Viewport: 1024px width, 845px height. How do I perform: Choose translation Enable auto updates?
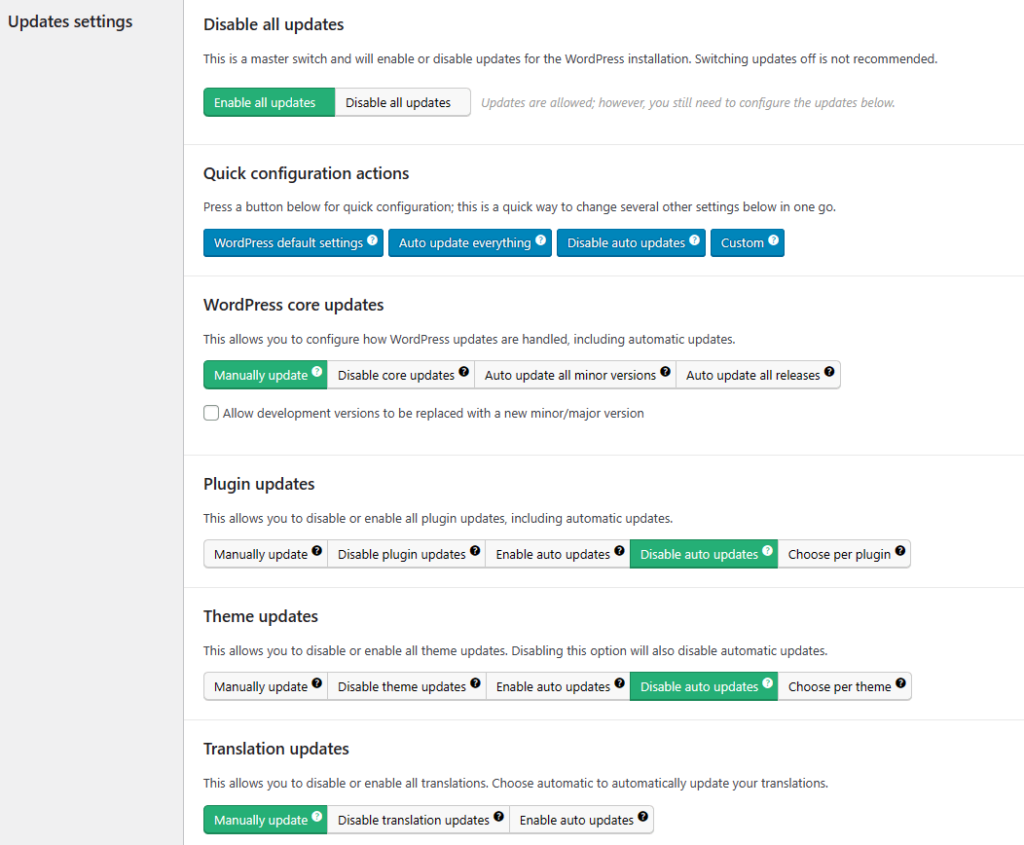click(581, 820)
